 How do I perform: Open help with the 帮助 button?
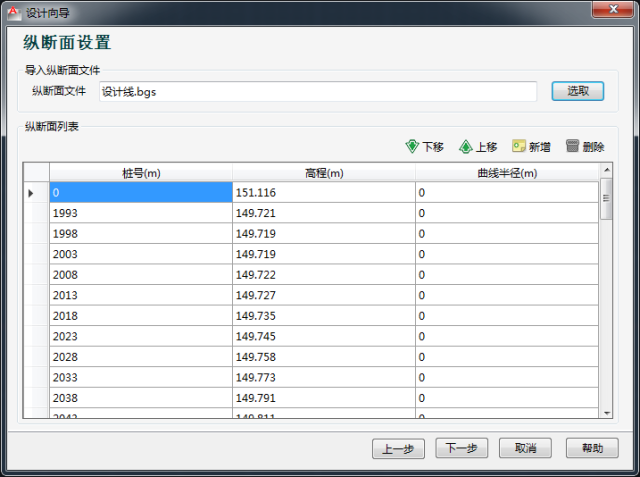592,448
